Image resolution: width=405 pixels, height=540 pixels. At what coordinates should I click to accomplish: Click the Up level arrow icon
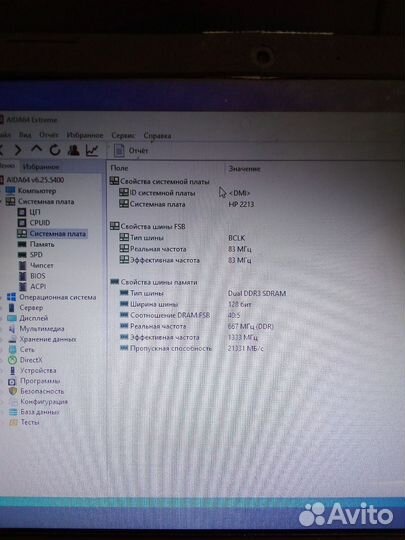(37, 149)
